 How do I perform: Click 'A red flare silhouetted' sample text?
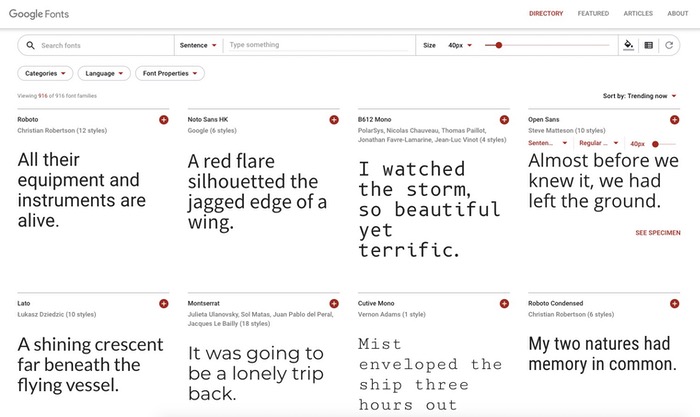[x=257, y=192]
